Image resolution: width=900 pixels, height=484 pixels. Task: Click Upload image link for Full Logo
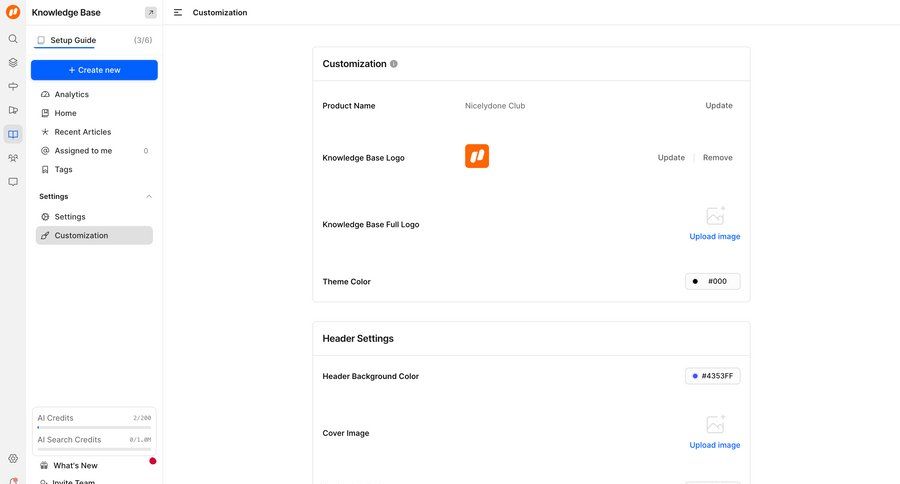pos(715,237)
